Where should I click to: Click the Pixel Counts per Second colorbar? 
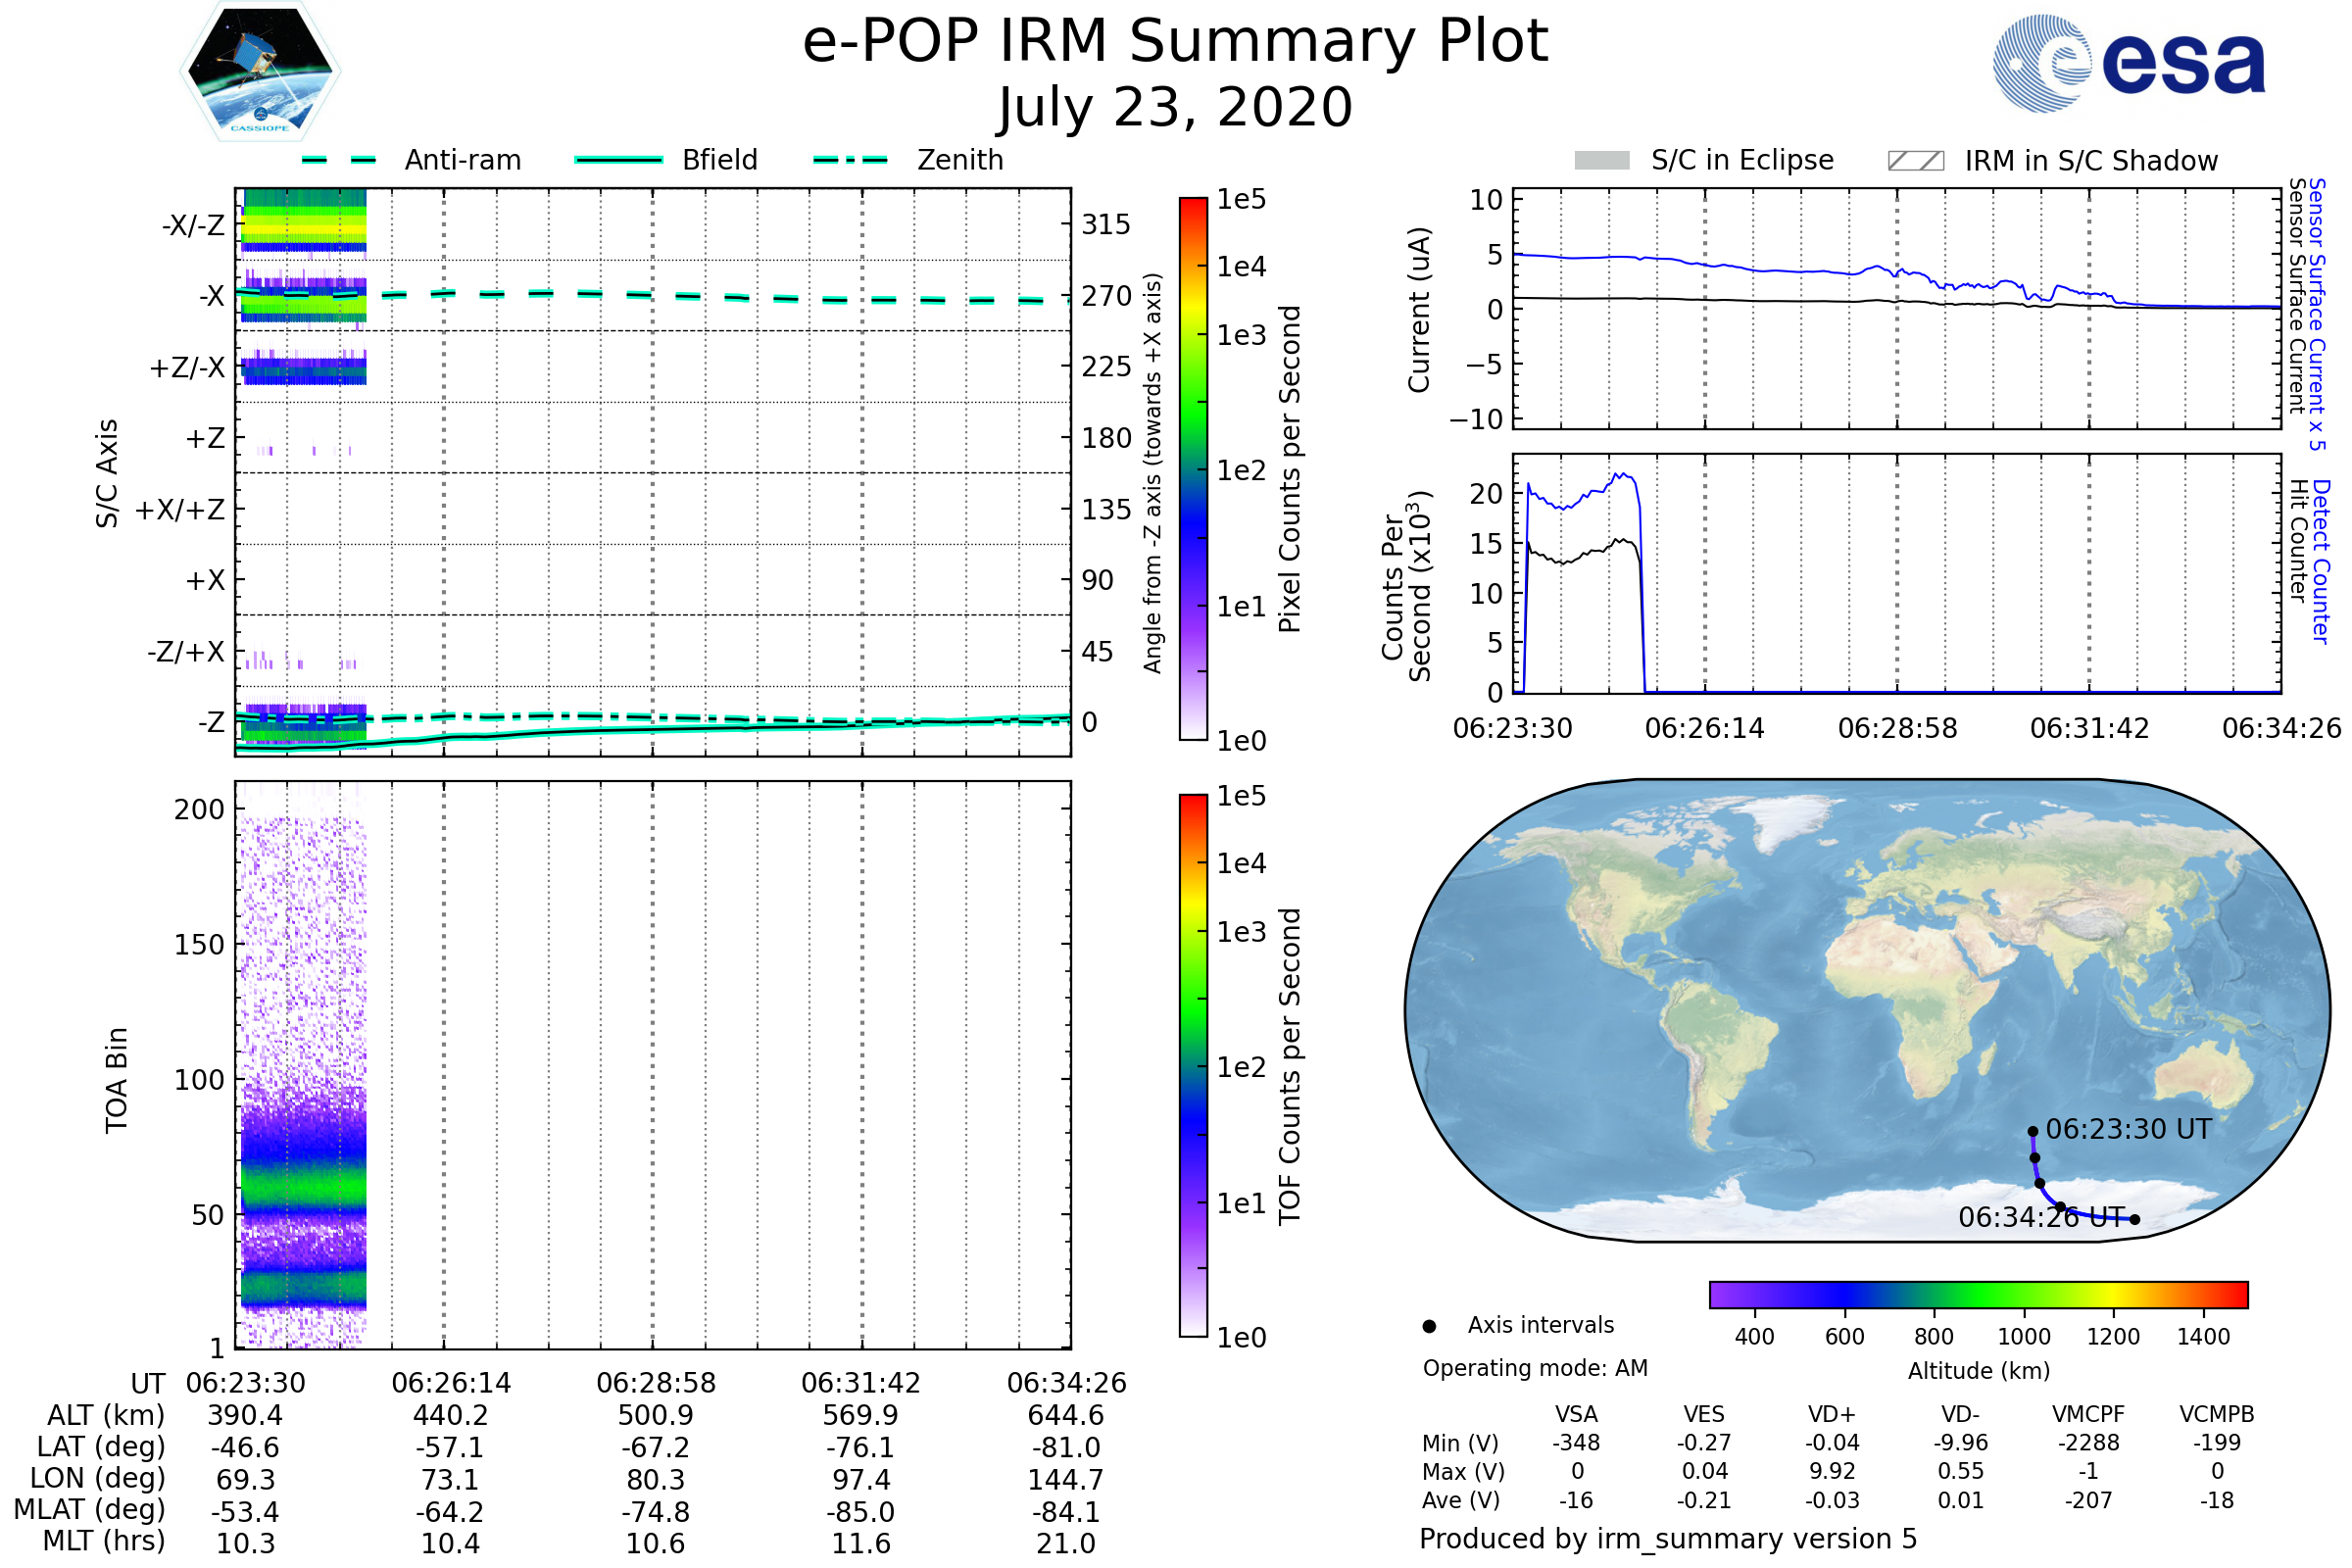point(1193,468)
